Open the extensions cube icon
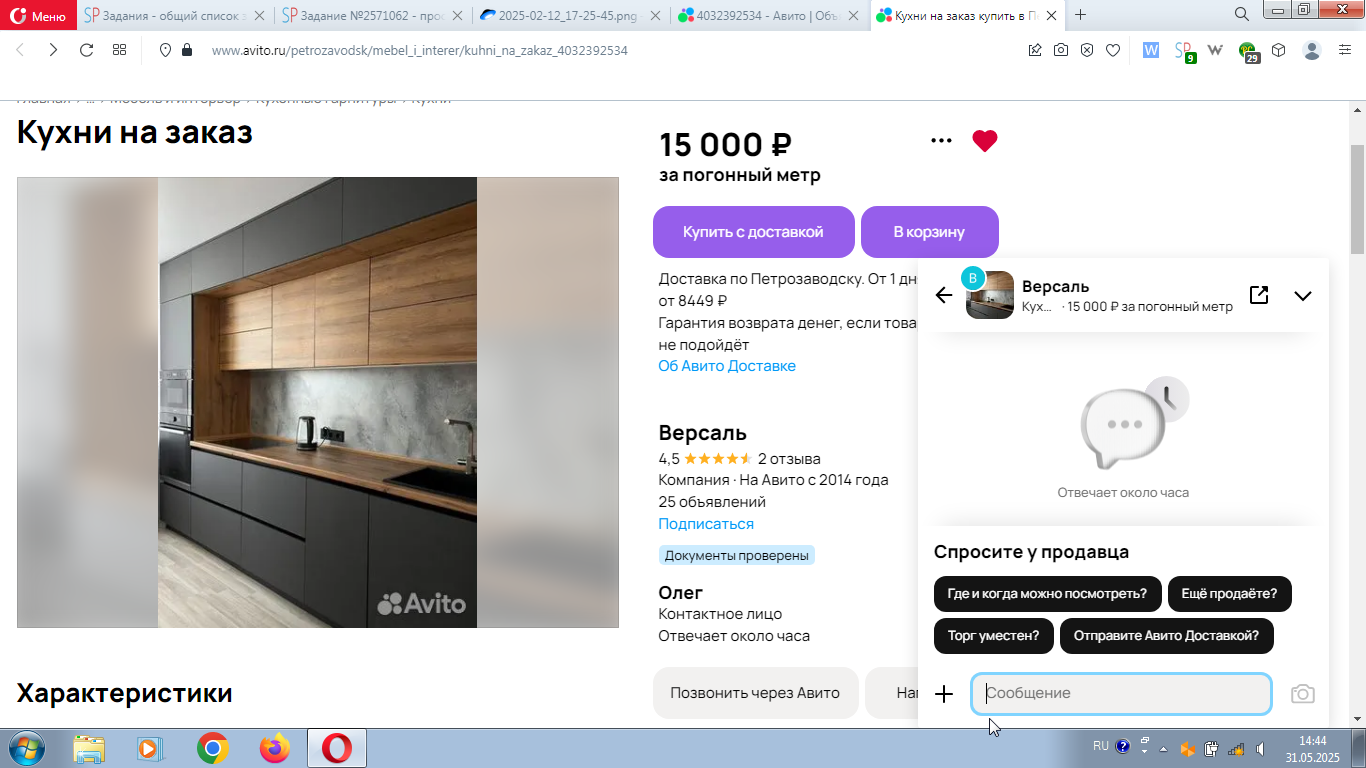This screenshot has width=1366, height=768. 1279,50
